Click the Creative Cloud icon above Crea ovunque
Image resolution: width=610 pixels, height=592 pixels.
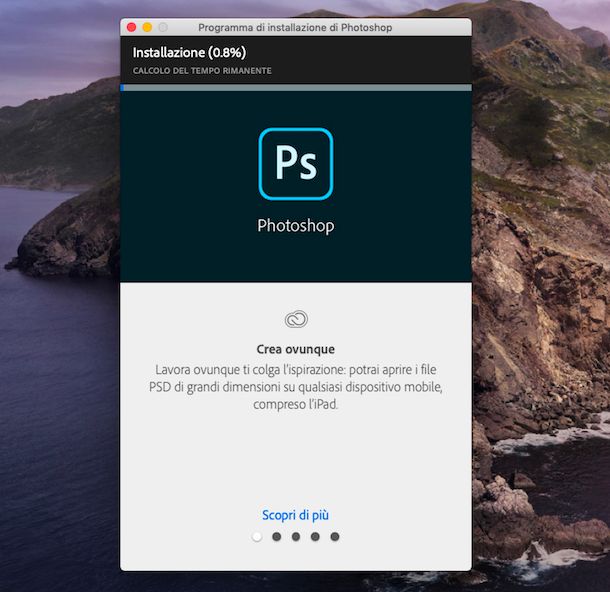(x=296, y=319)
